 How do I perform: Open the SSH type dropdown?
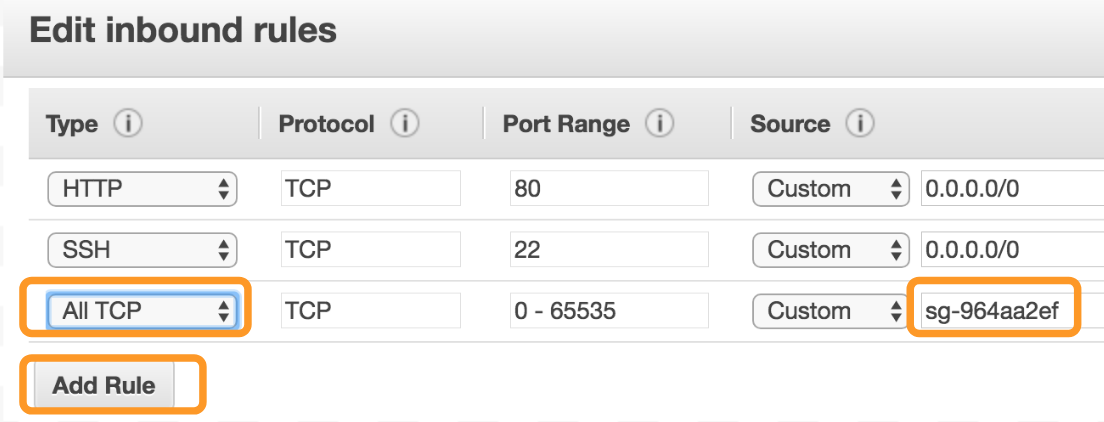(x=141, y=250)
